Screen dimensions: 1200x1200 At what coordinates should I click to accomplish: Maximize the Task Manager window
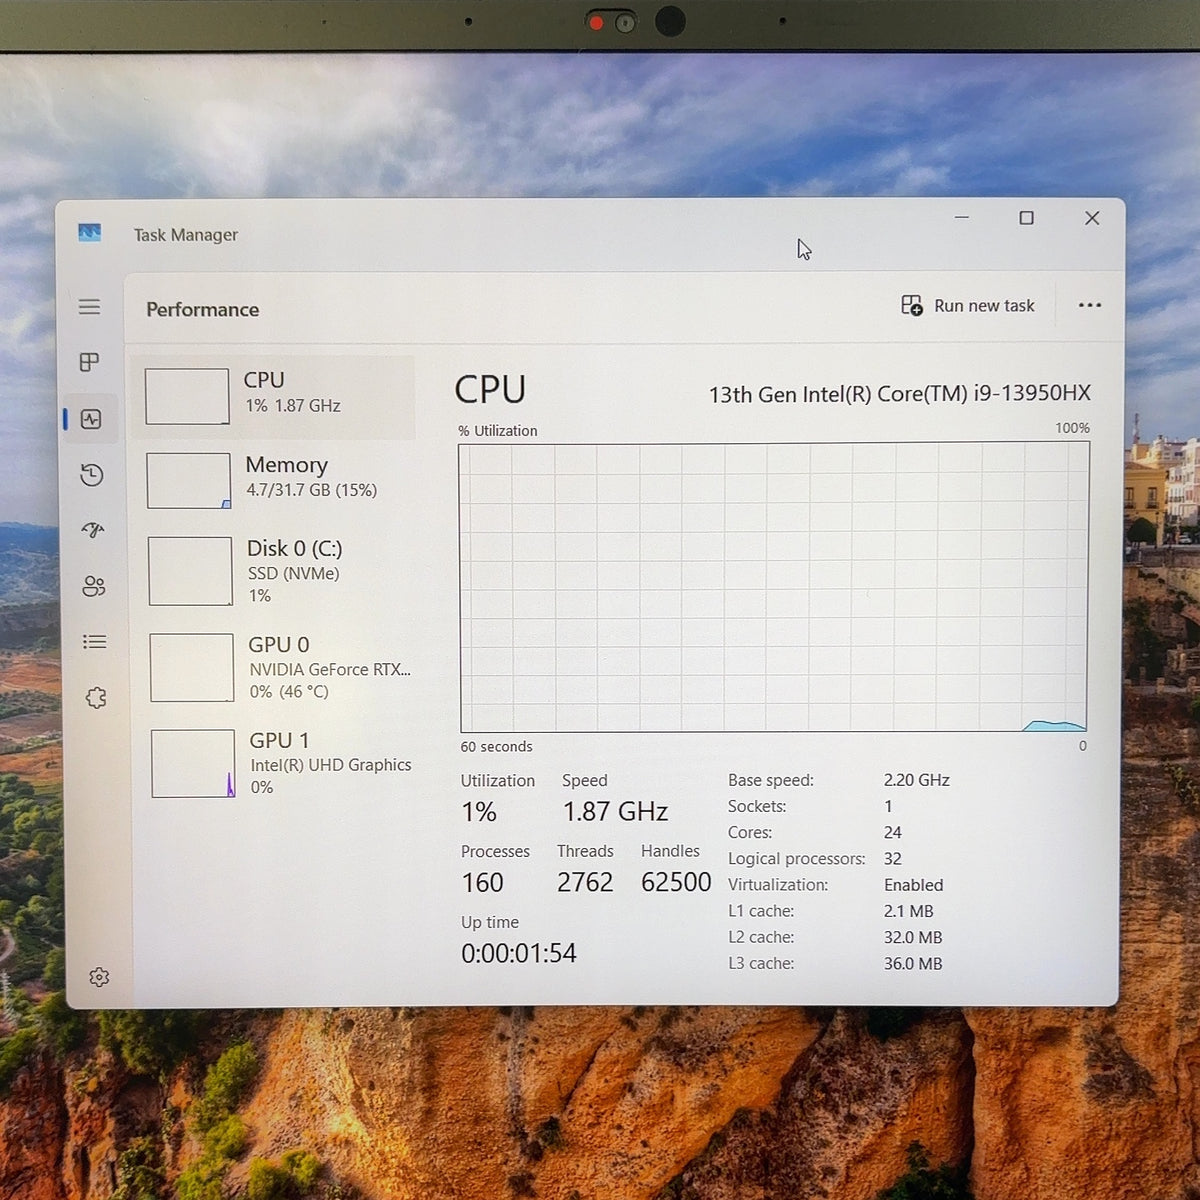click(1026, 218)
